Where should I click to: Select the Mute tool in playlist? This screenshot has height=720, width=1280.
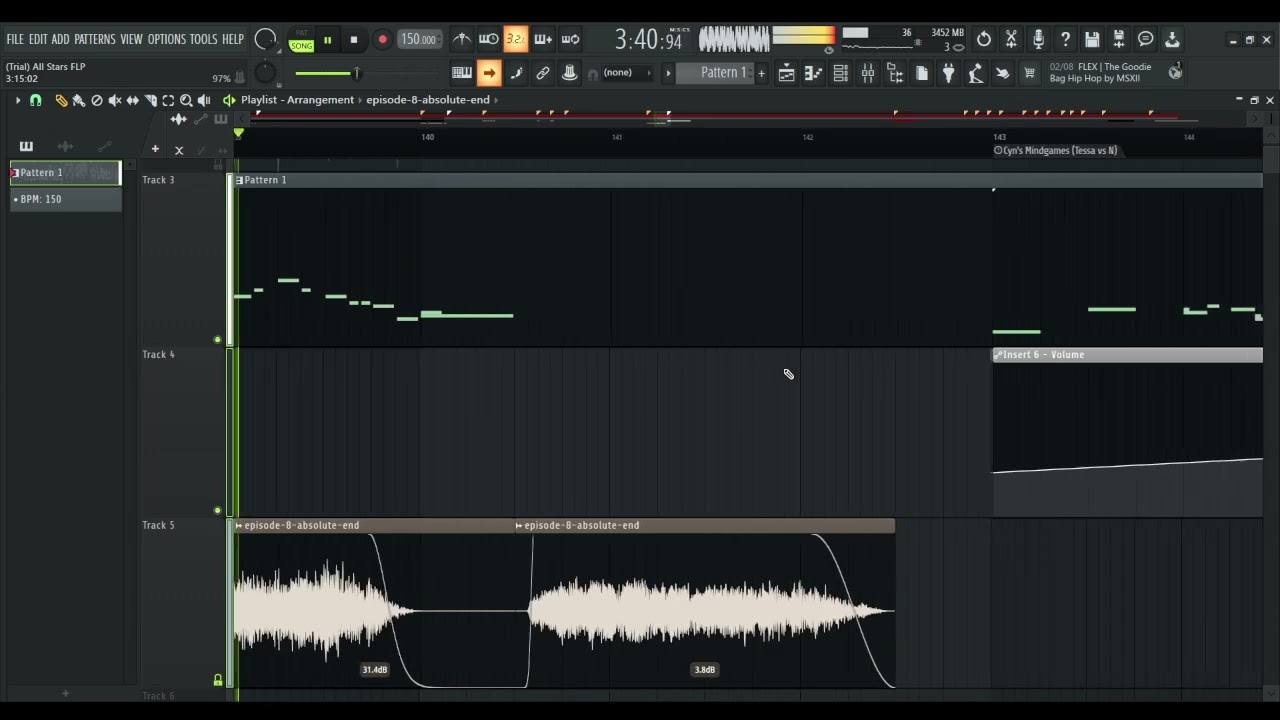coord(115,100)
